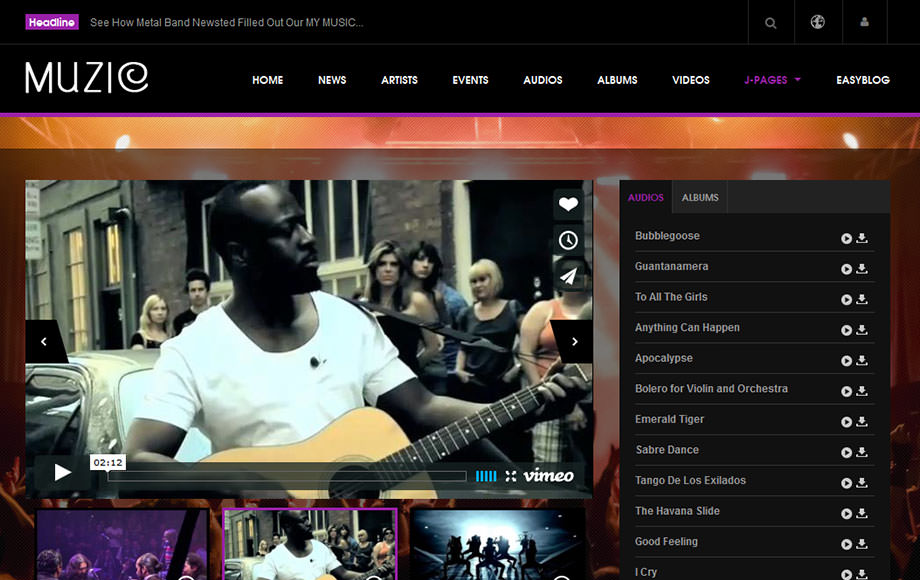Play the Bubblegoose audio track
Image resolution: width=920 pixels, height=580 pixels.
click(846, 239)
